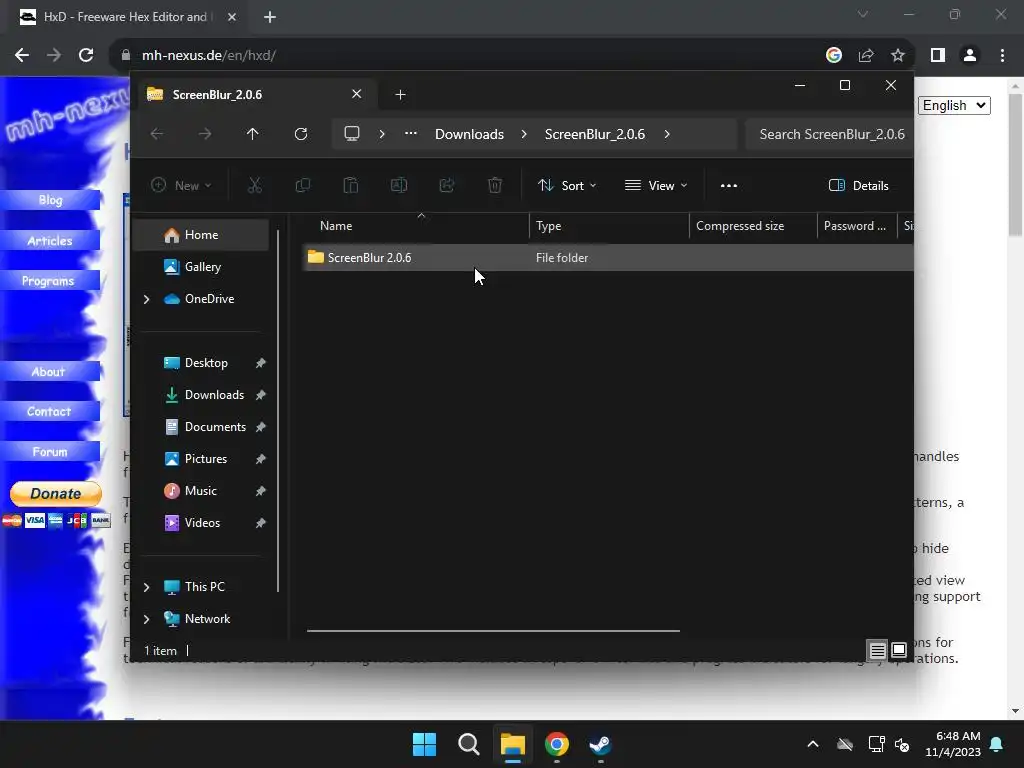
Task: Open Music in navigation pane
Action: 200,491
